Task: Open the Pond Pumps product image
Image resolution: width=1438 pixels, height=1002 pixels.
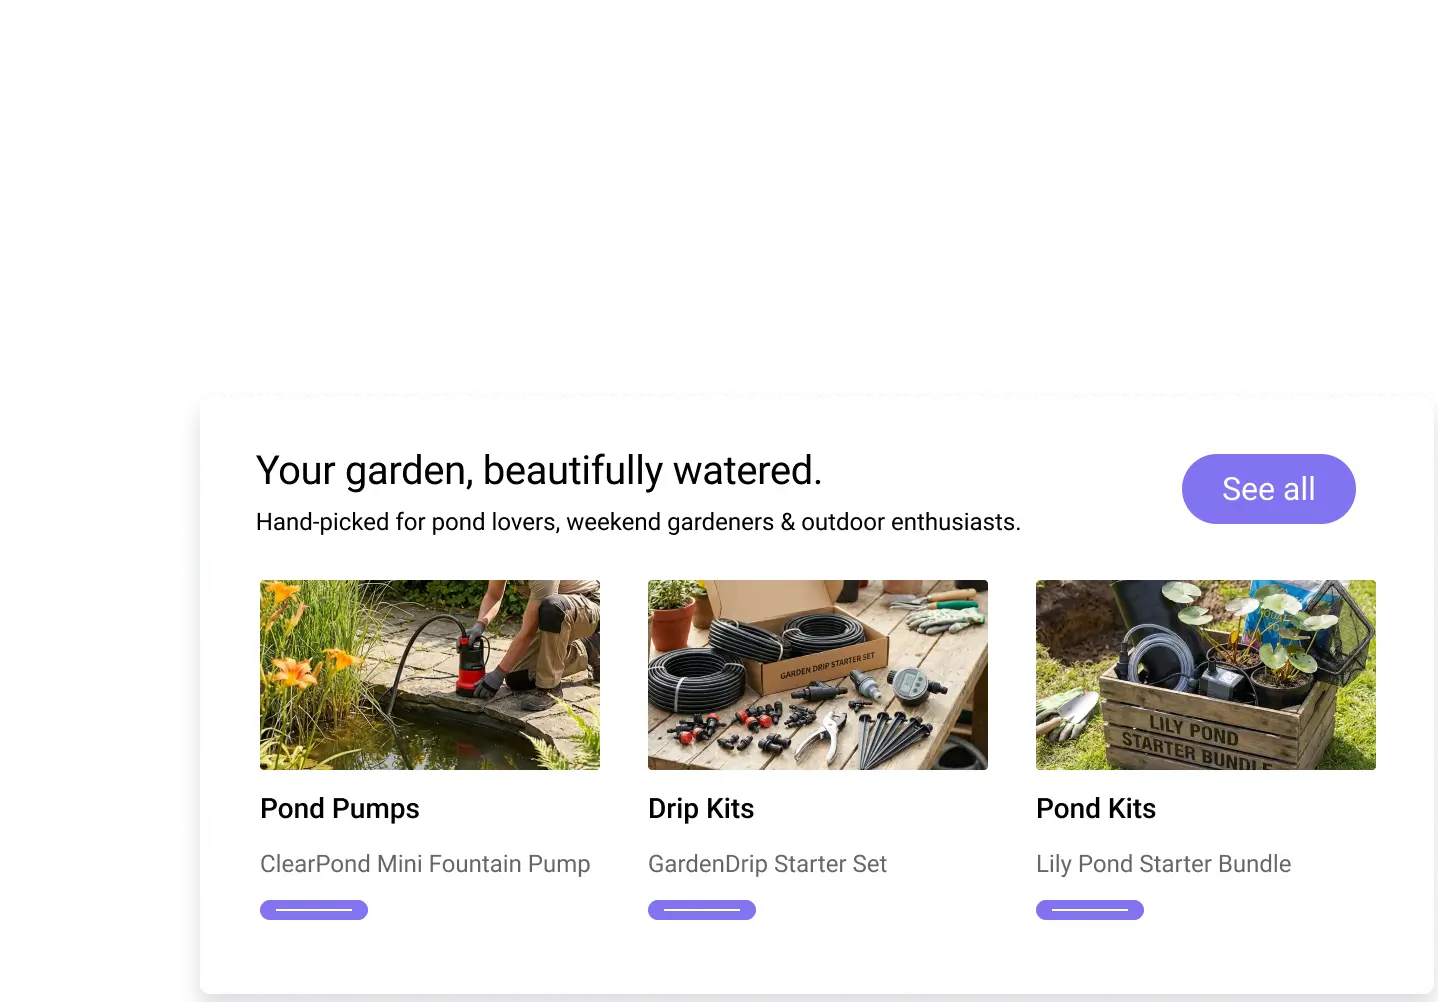Action: pos(430,674)
